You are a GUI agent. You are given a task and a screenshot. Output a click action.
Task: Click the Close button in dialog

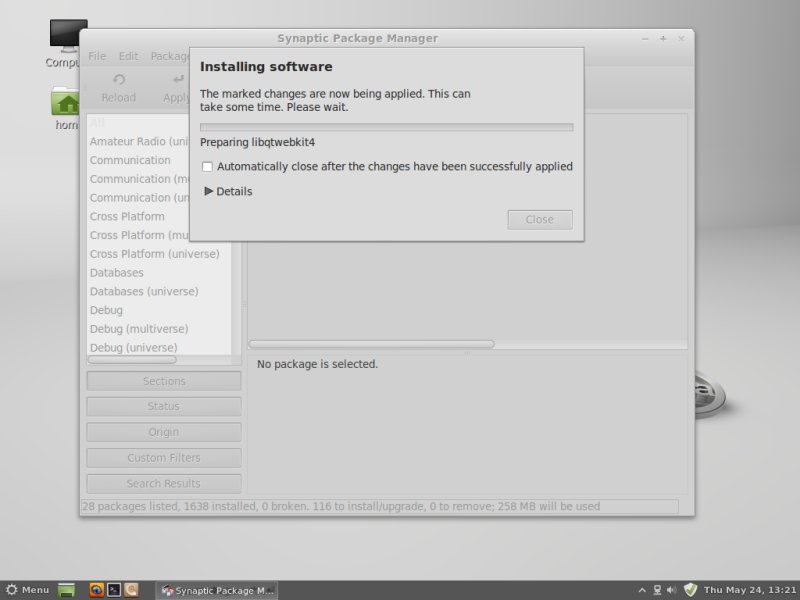540,220
